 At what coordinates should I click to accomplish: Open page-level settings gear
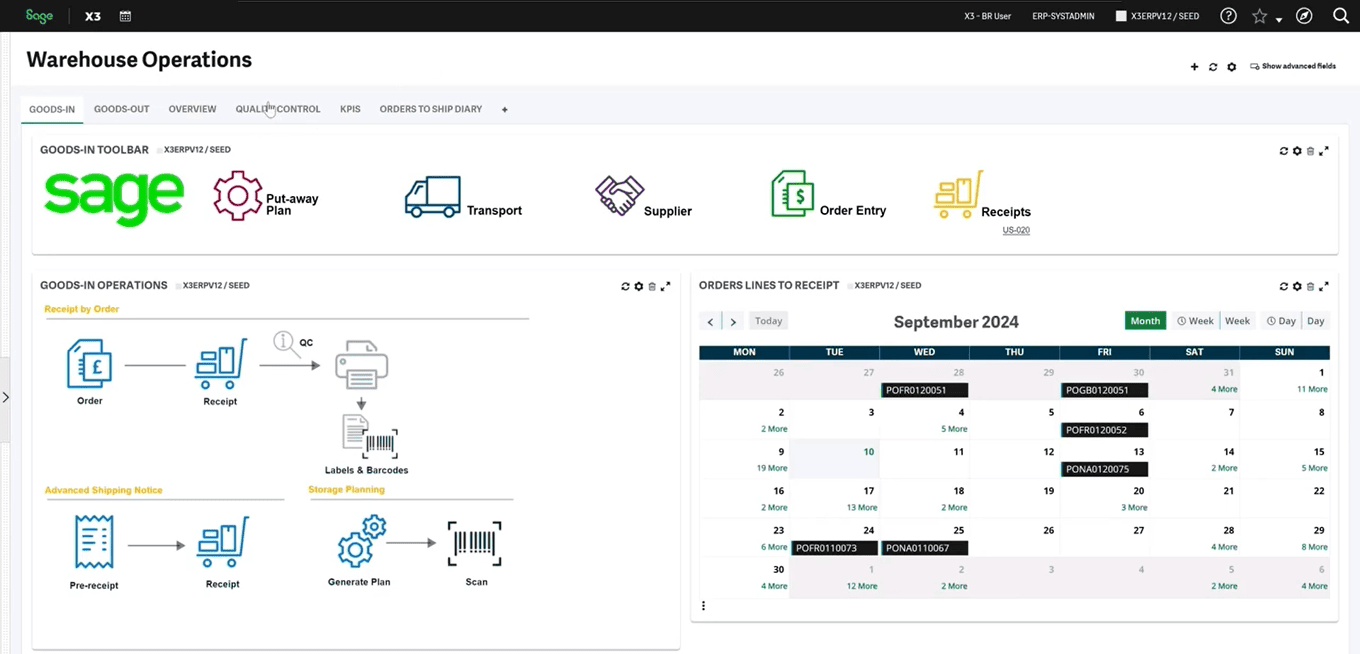coord(1231,67)
